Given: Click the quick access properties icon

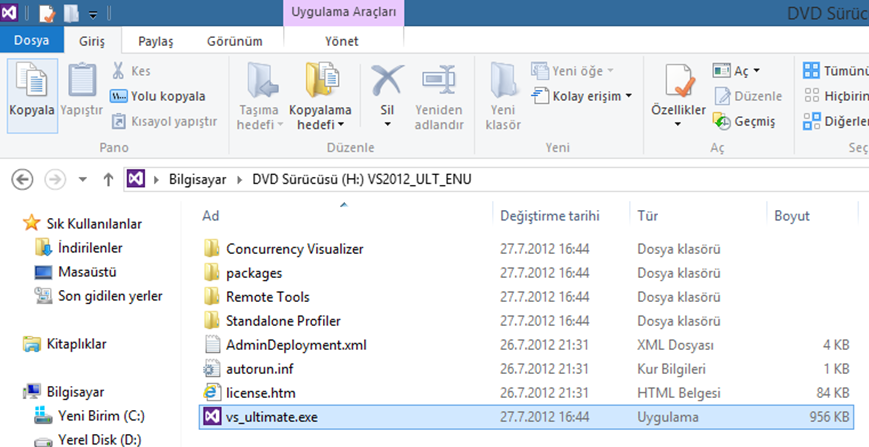Looking at the screenshot, I should [47, 13].
